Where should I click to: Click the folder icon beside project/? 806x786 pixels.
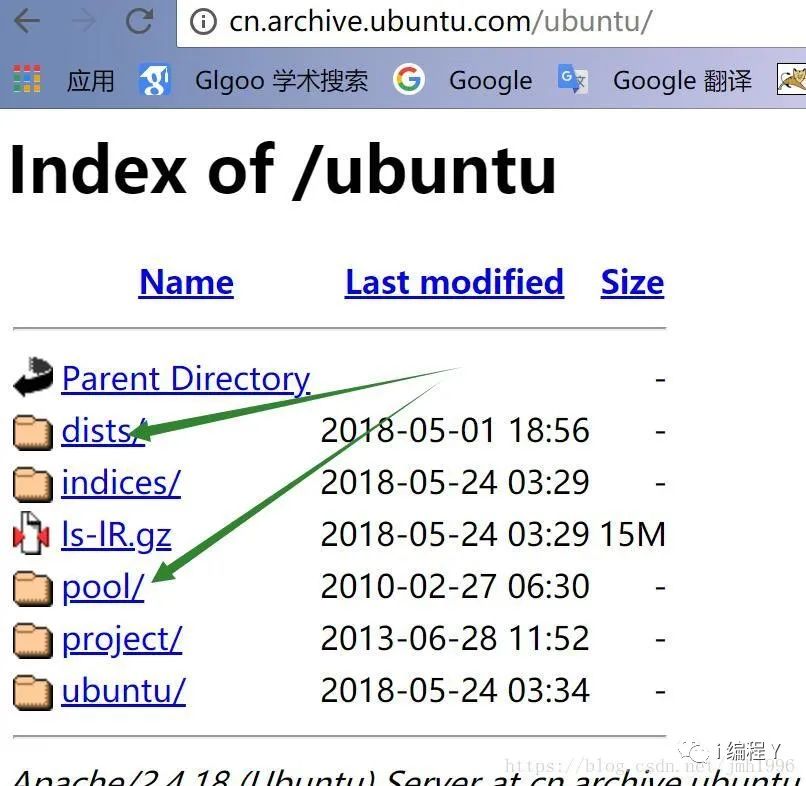[32, 641]
